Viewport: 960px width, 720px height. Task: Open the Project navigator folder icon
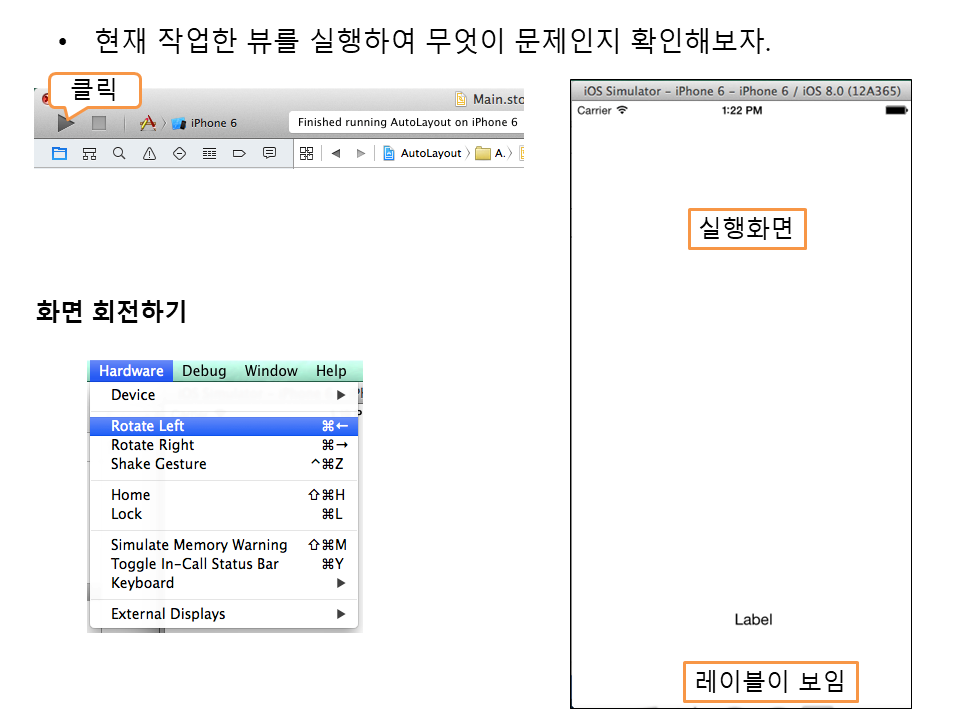(59, 153)
